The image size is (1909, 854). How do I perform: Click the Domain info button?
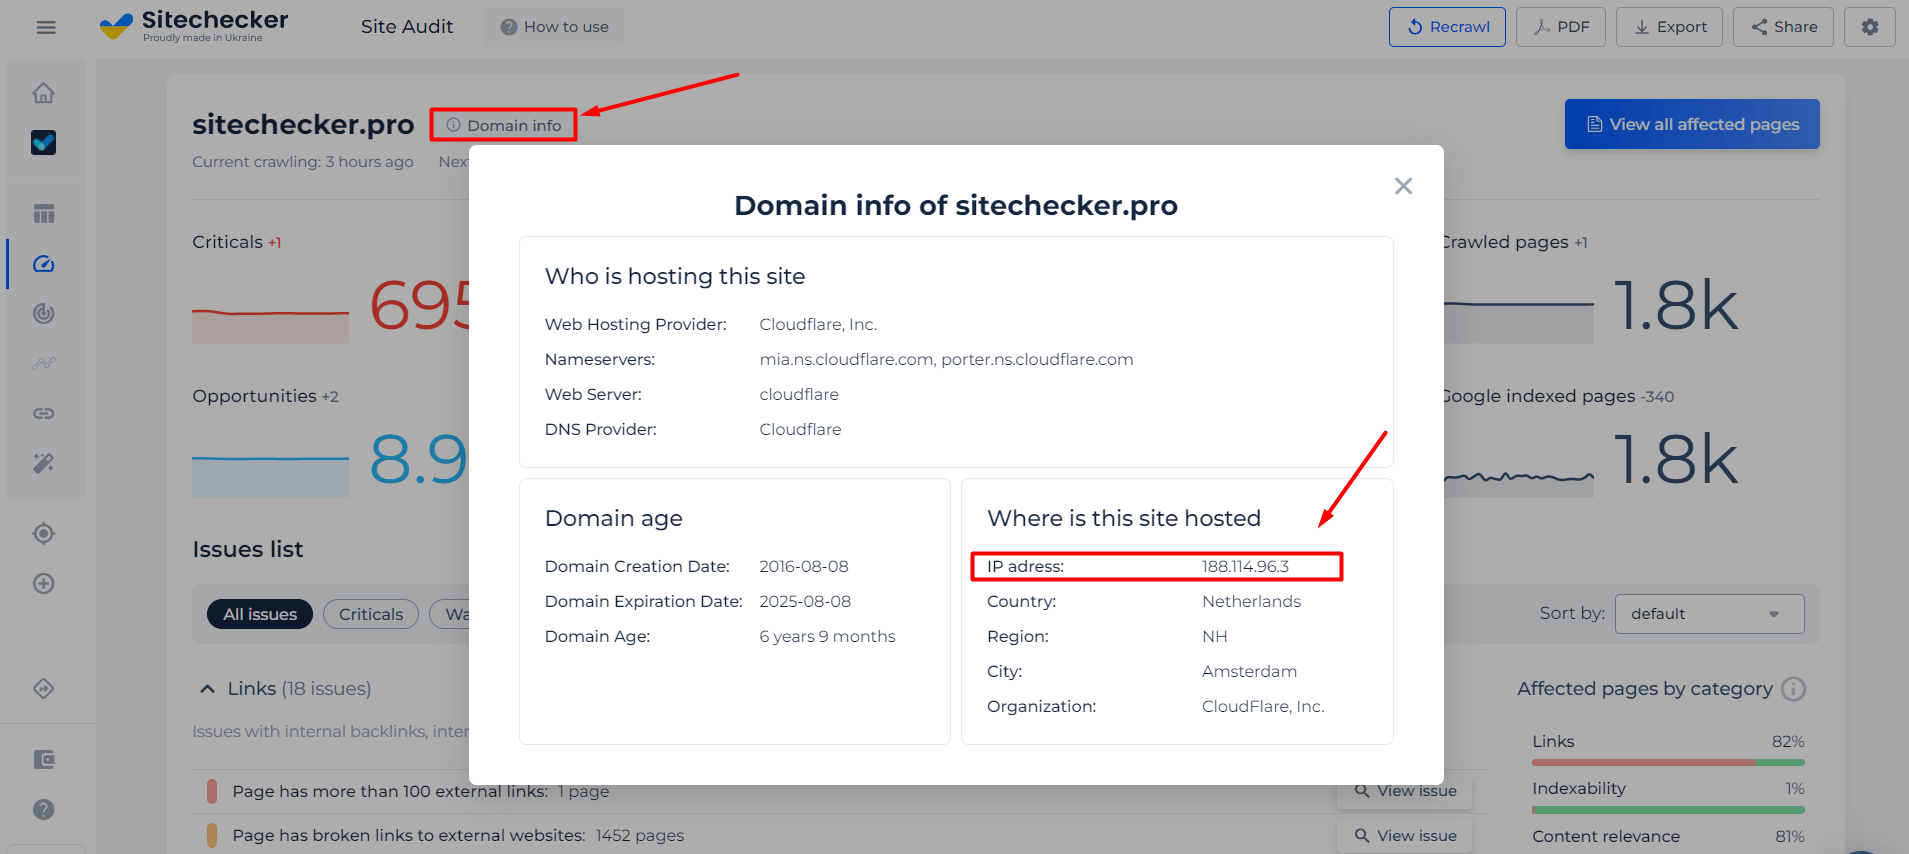tap(504, 125)
